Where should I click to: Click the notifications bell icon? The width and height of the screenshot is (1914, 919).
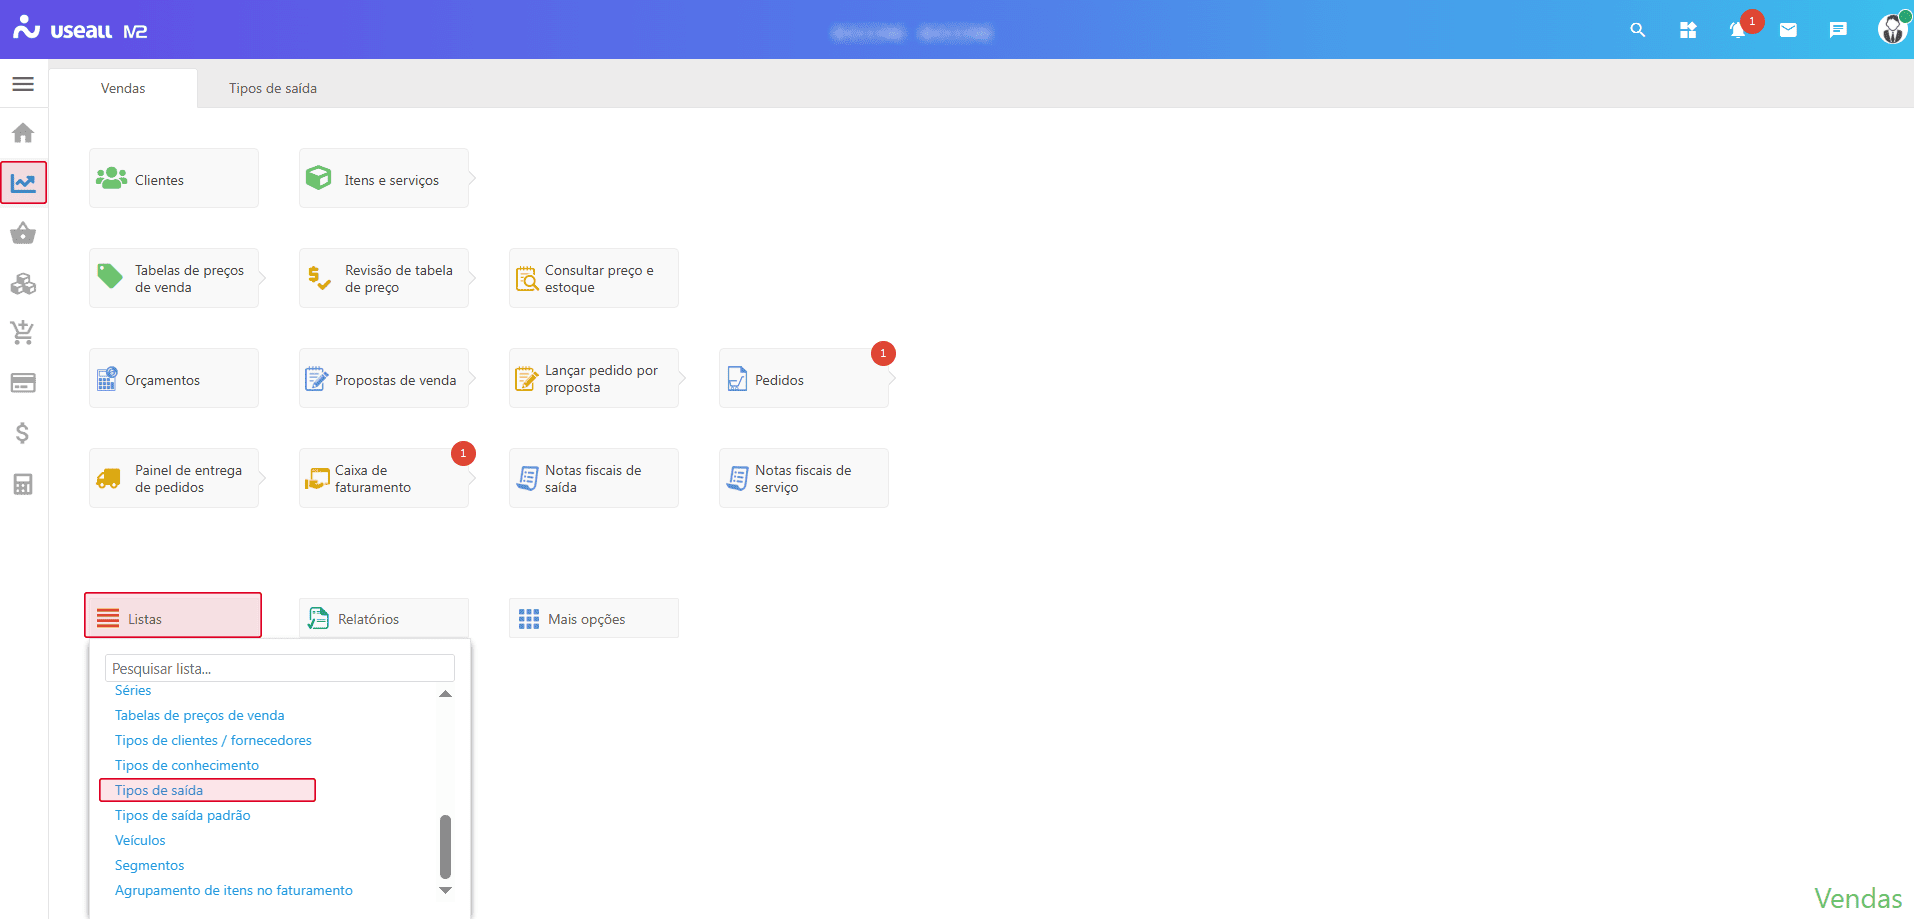pos(1738,30)
